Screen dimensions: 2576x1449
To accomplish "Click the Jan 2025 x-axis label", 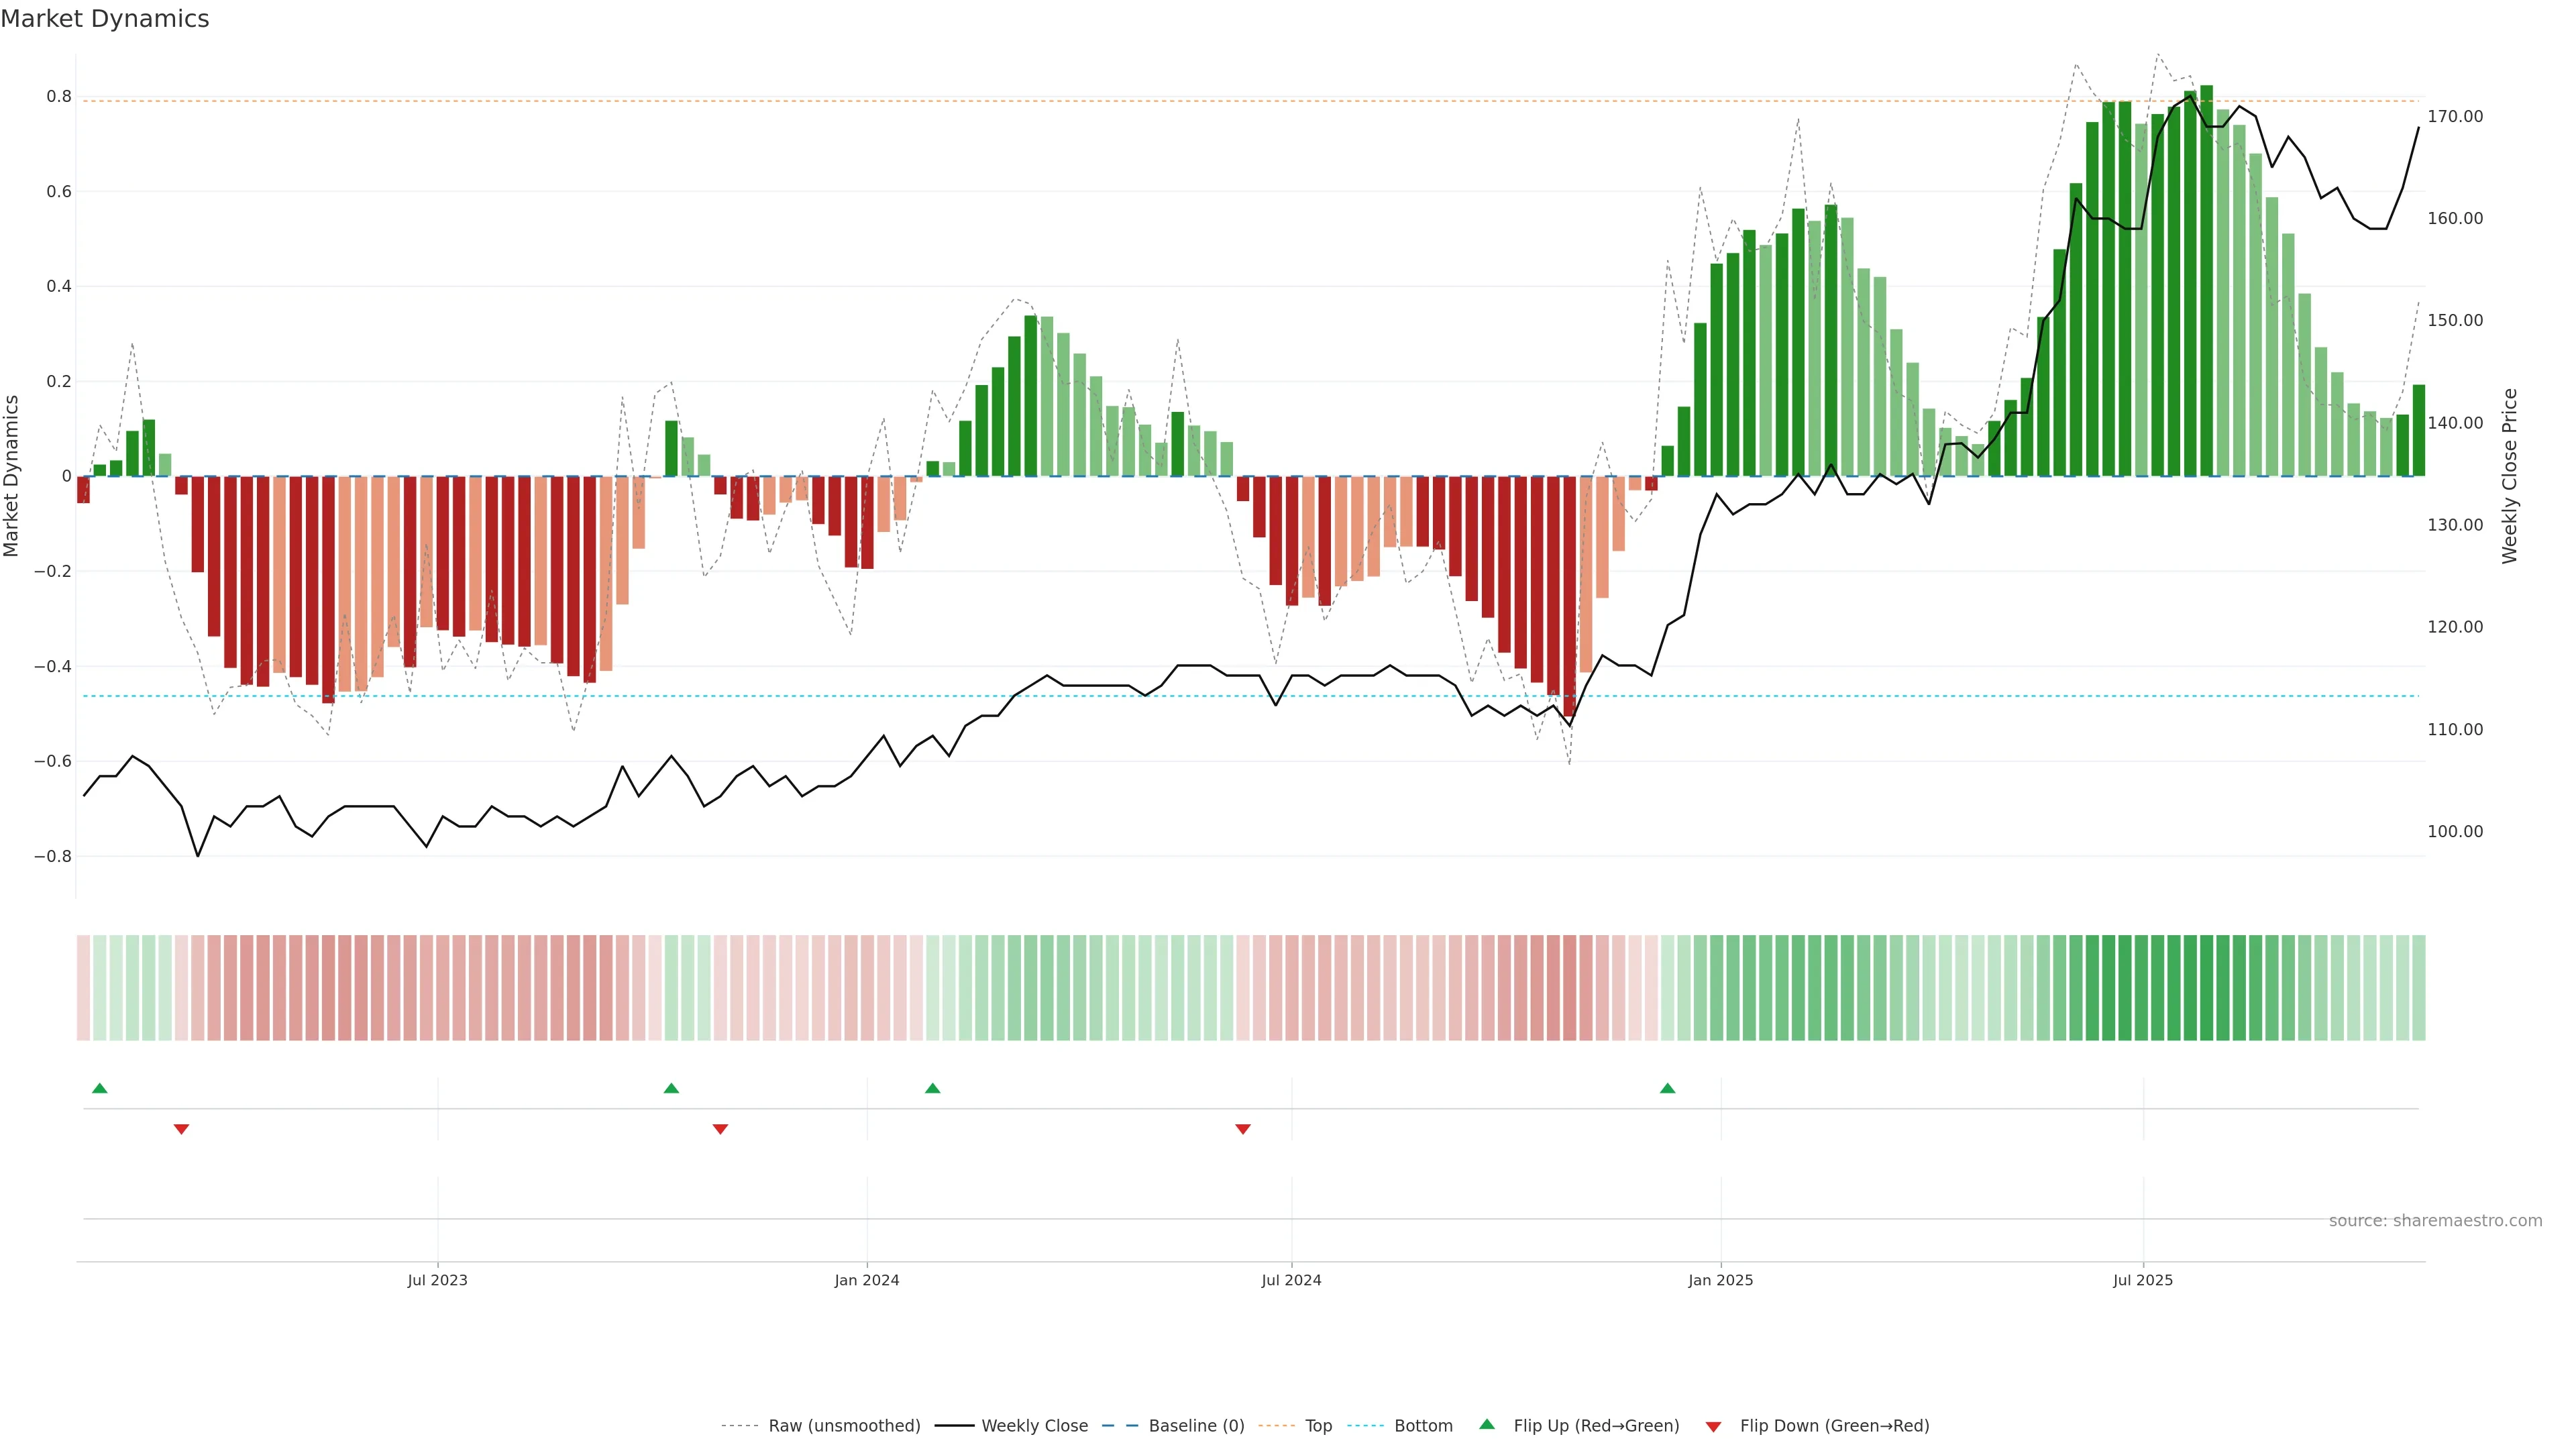I will pyautogui.click(x=1720, y=1280).
